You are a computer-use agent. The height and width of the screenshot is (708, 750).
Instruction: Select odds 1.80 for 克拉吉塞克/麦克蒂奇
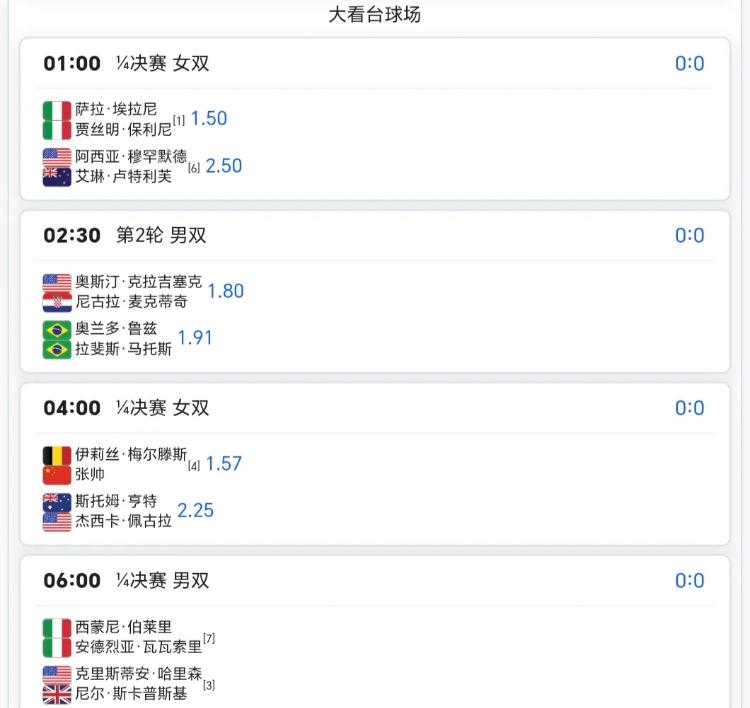(x=226, y=291)
